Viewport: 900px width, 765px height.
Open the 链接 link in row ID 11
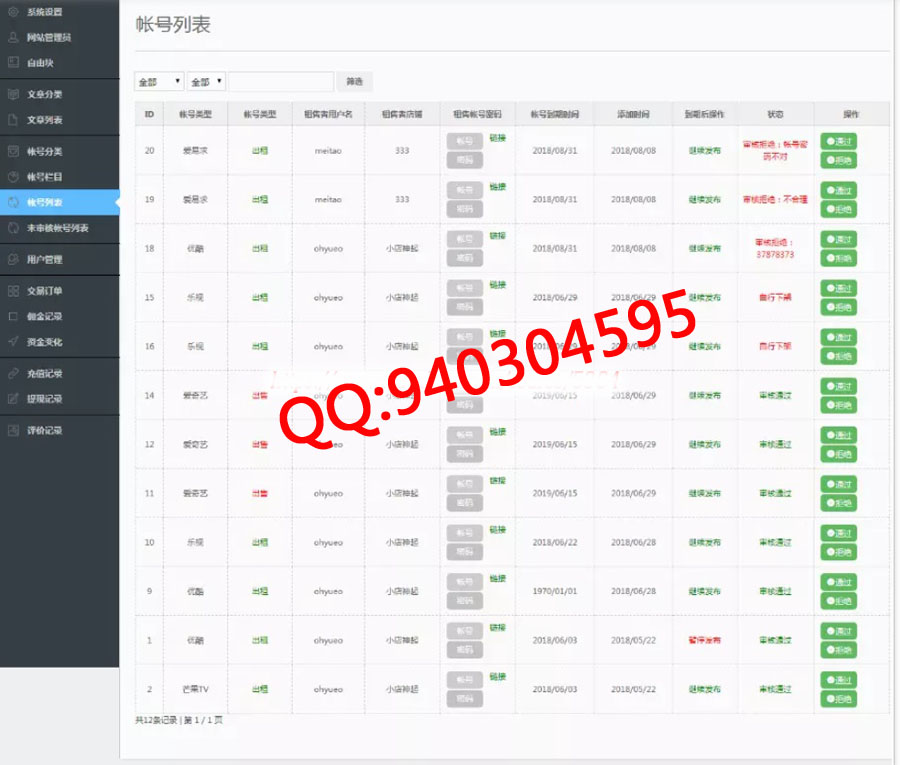point(497,480)
